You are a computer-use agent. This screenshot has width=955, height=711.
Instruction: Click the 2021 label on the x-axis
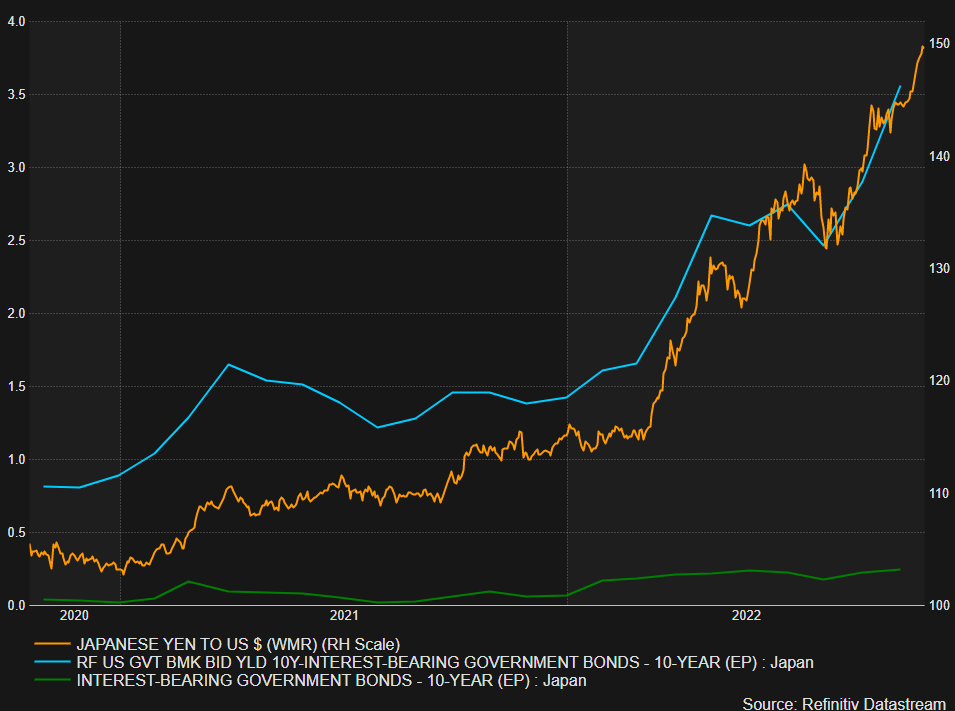(344, 615)
